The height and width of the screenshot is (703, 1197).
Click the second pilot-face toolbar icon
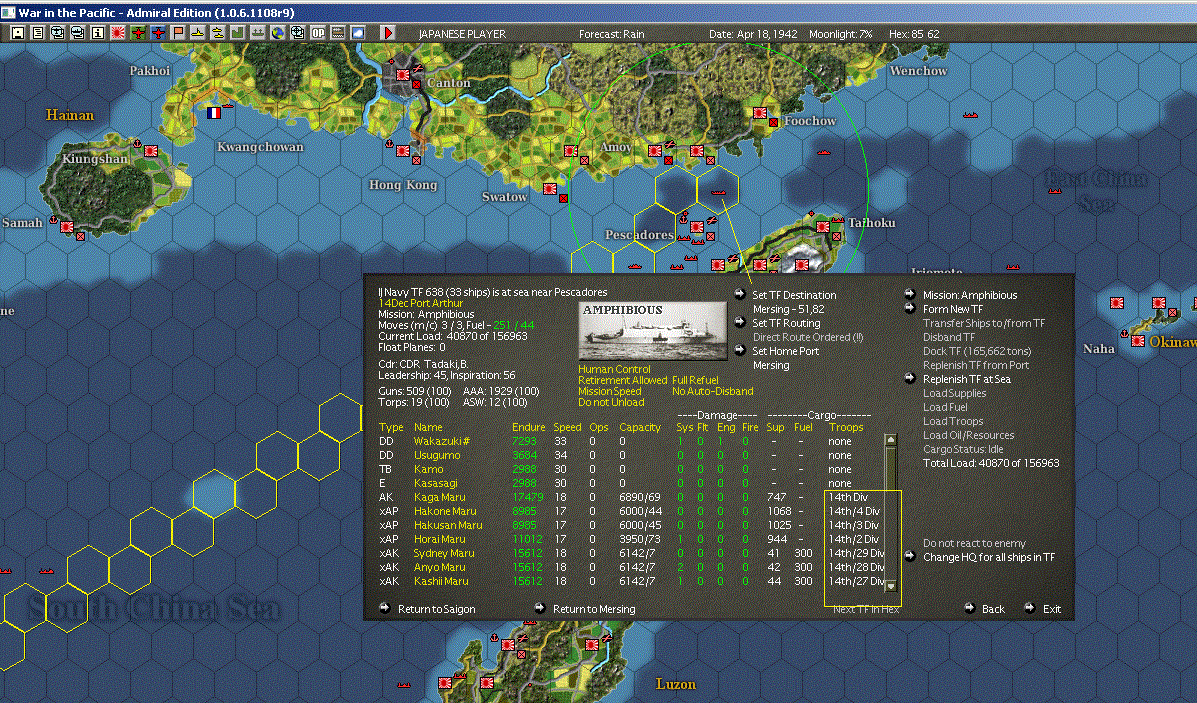tap(77, 33)
